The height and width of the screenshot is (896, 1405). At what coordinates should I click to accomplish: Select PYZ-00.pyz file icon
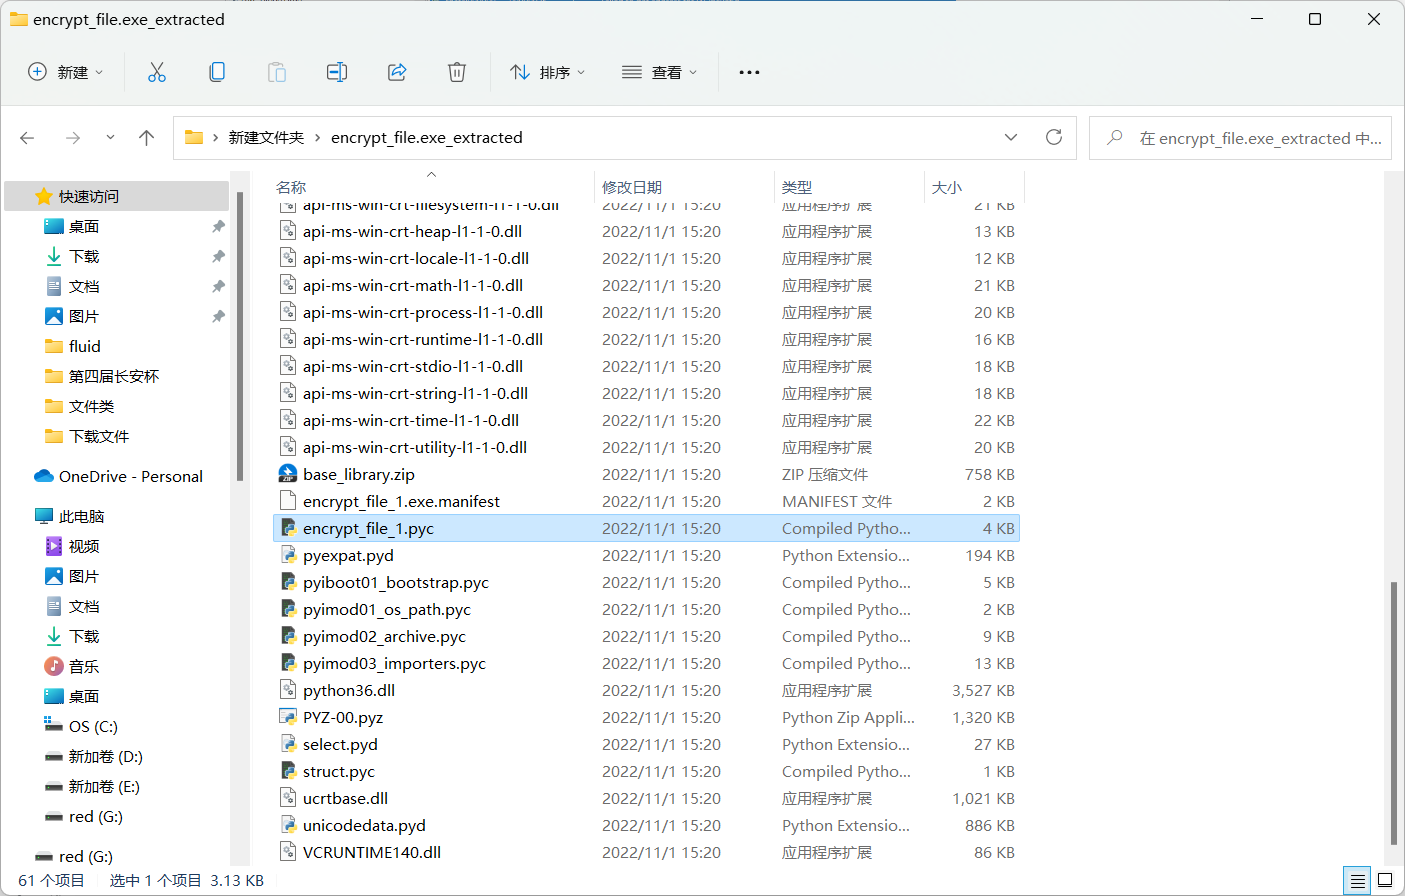point(288,717)
